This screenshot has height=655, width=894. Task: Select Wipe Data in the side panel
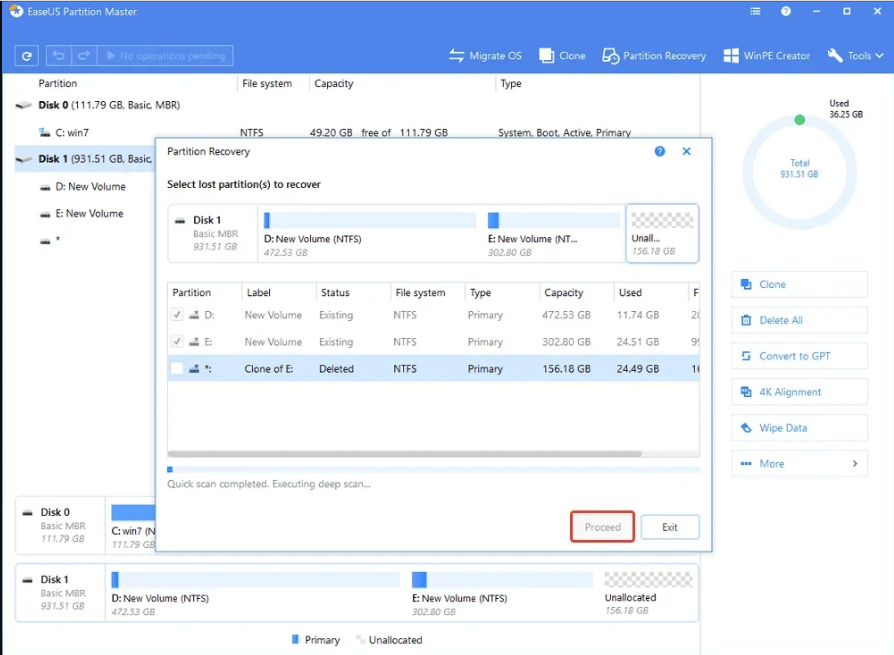click(x=799, y=428)
